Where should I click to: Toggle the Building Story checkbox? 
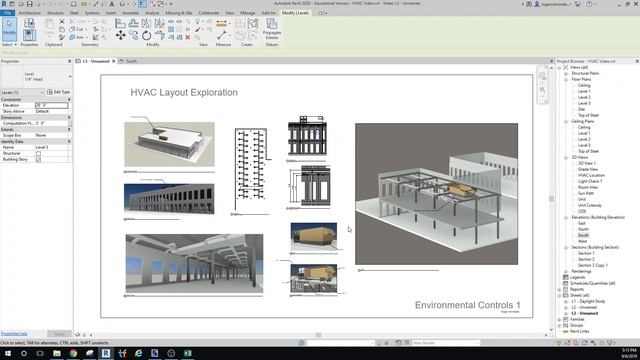click(38, 160)
